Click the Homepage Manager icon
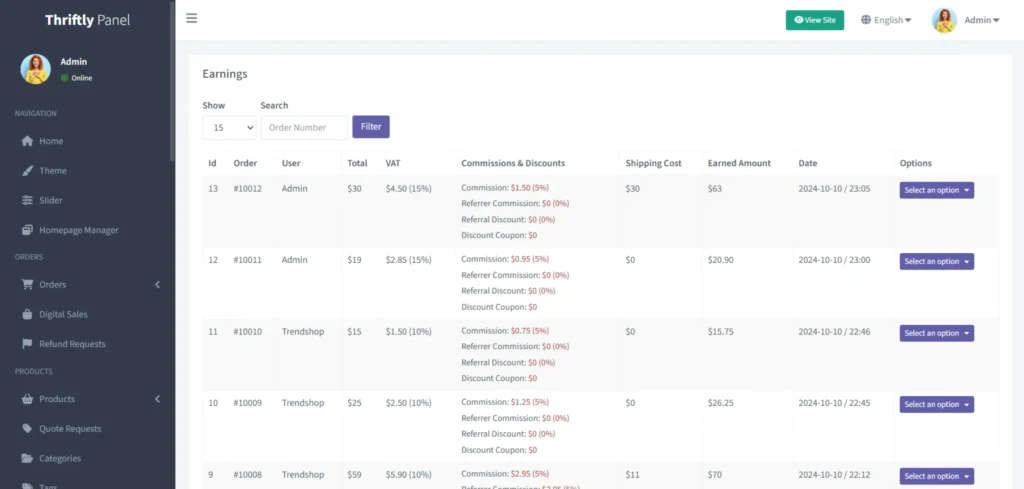 coord(28,230)
